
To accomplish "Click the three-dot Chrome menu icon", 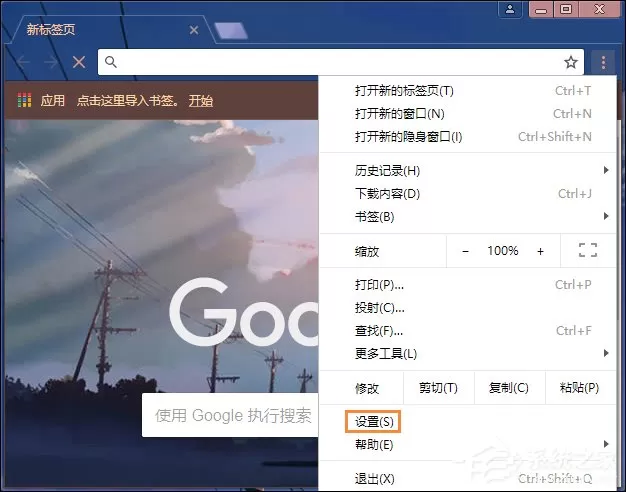I will tap(603, 62).
